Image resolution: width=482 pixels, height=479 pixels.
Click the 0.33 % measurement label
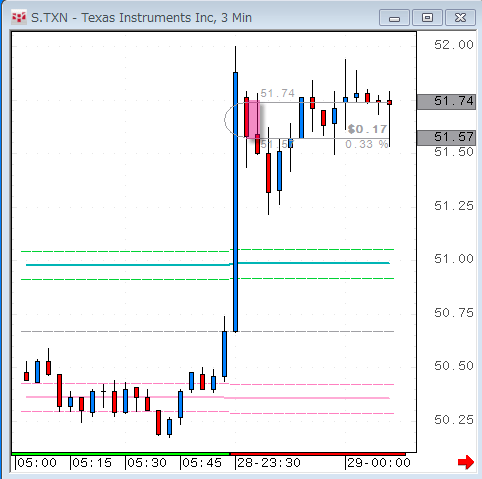point(367,144)
